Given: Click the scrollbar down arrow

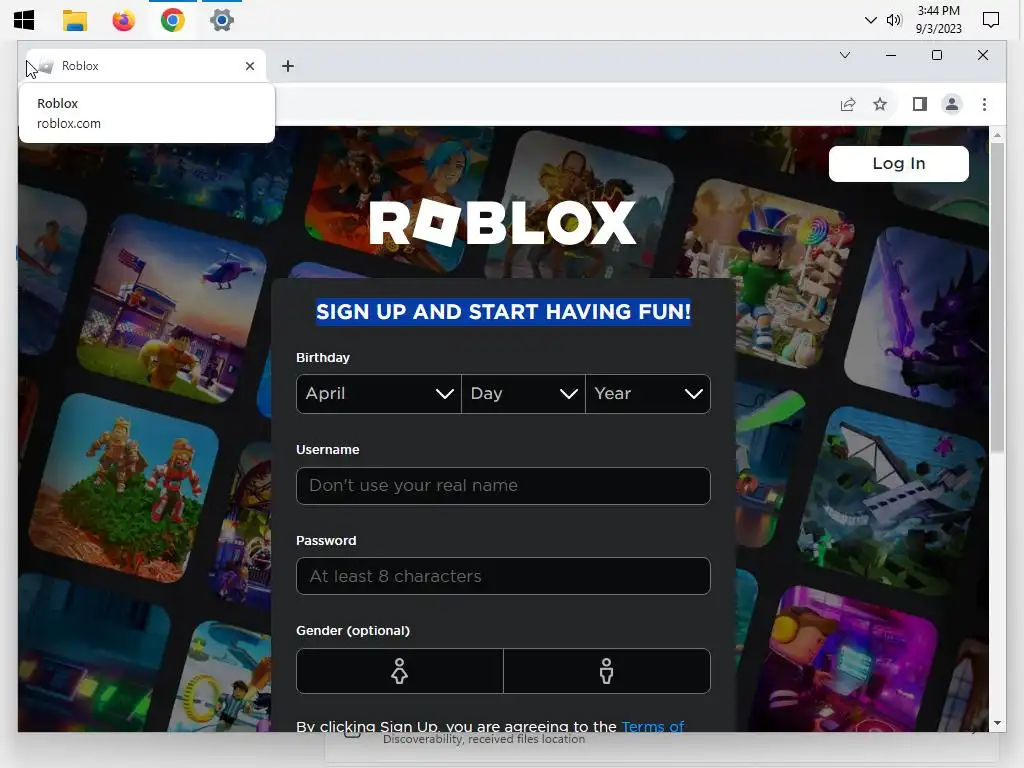Looking at the screenshot, I should click(x=997, y=723).
